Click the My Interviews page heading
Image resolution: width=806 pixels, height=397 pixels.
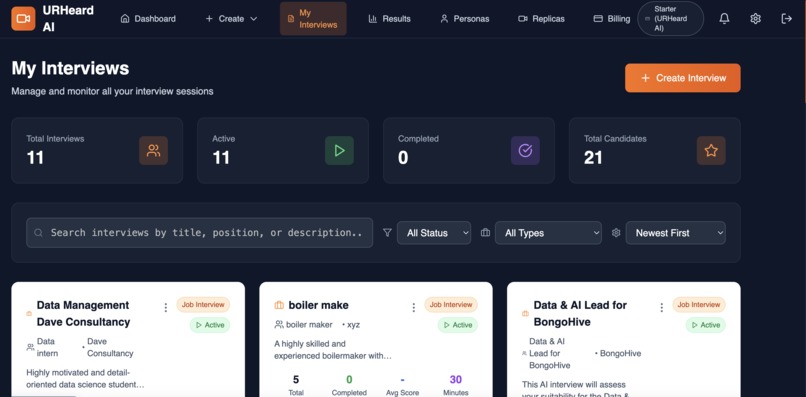(70, 68)
